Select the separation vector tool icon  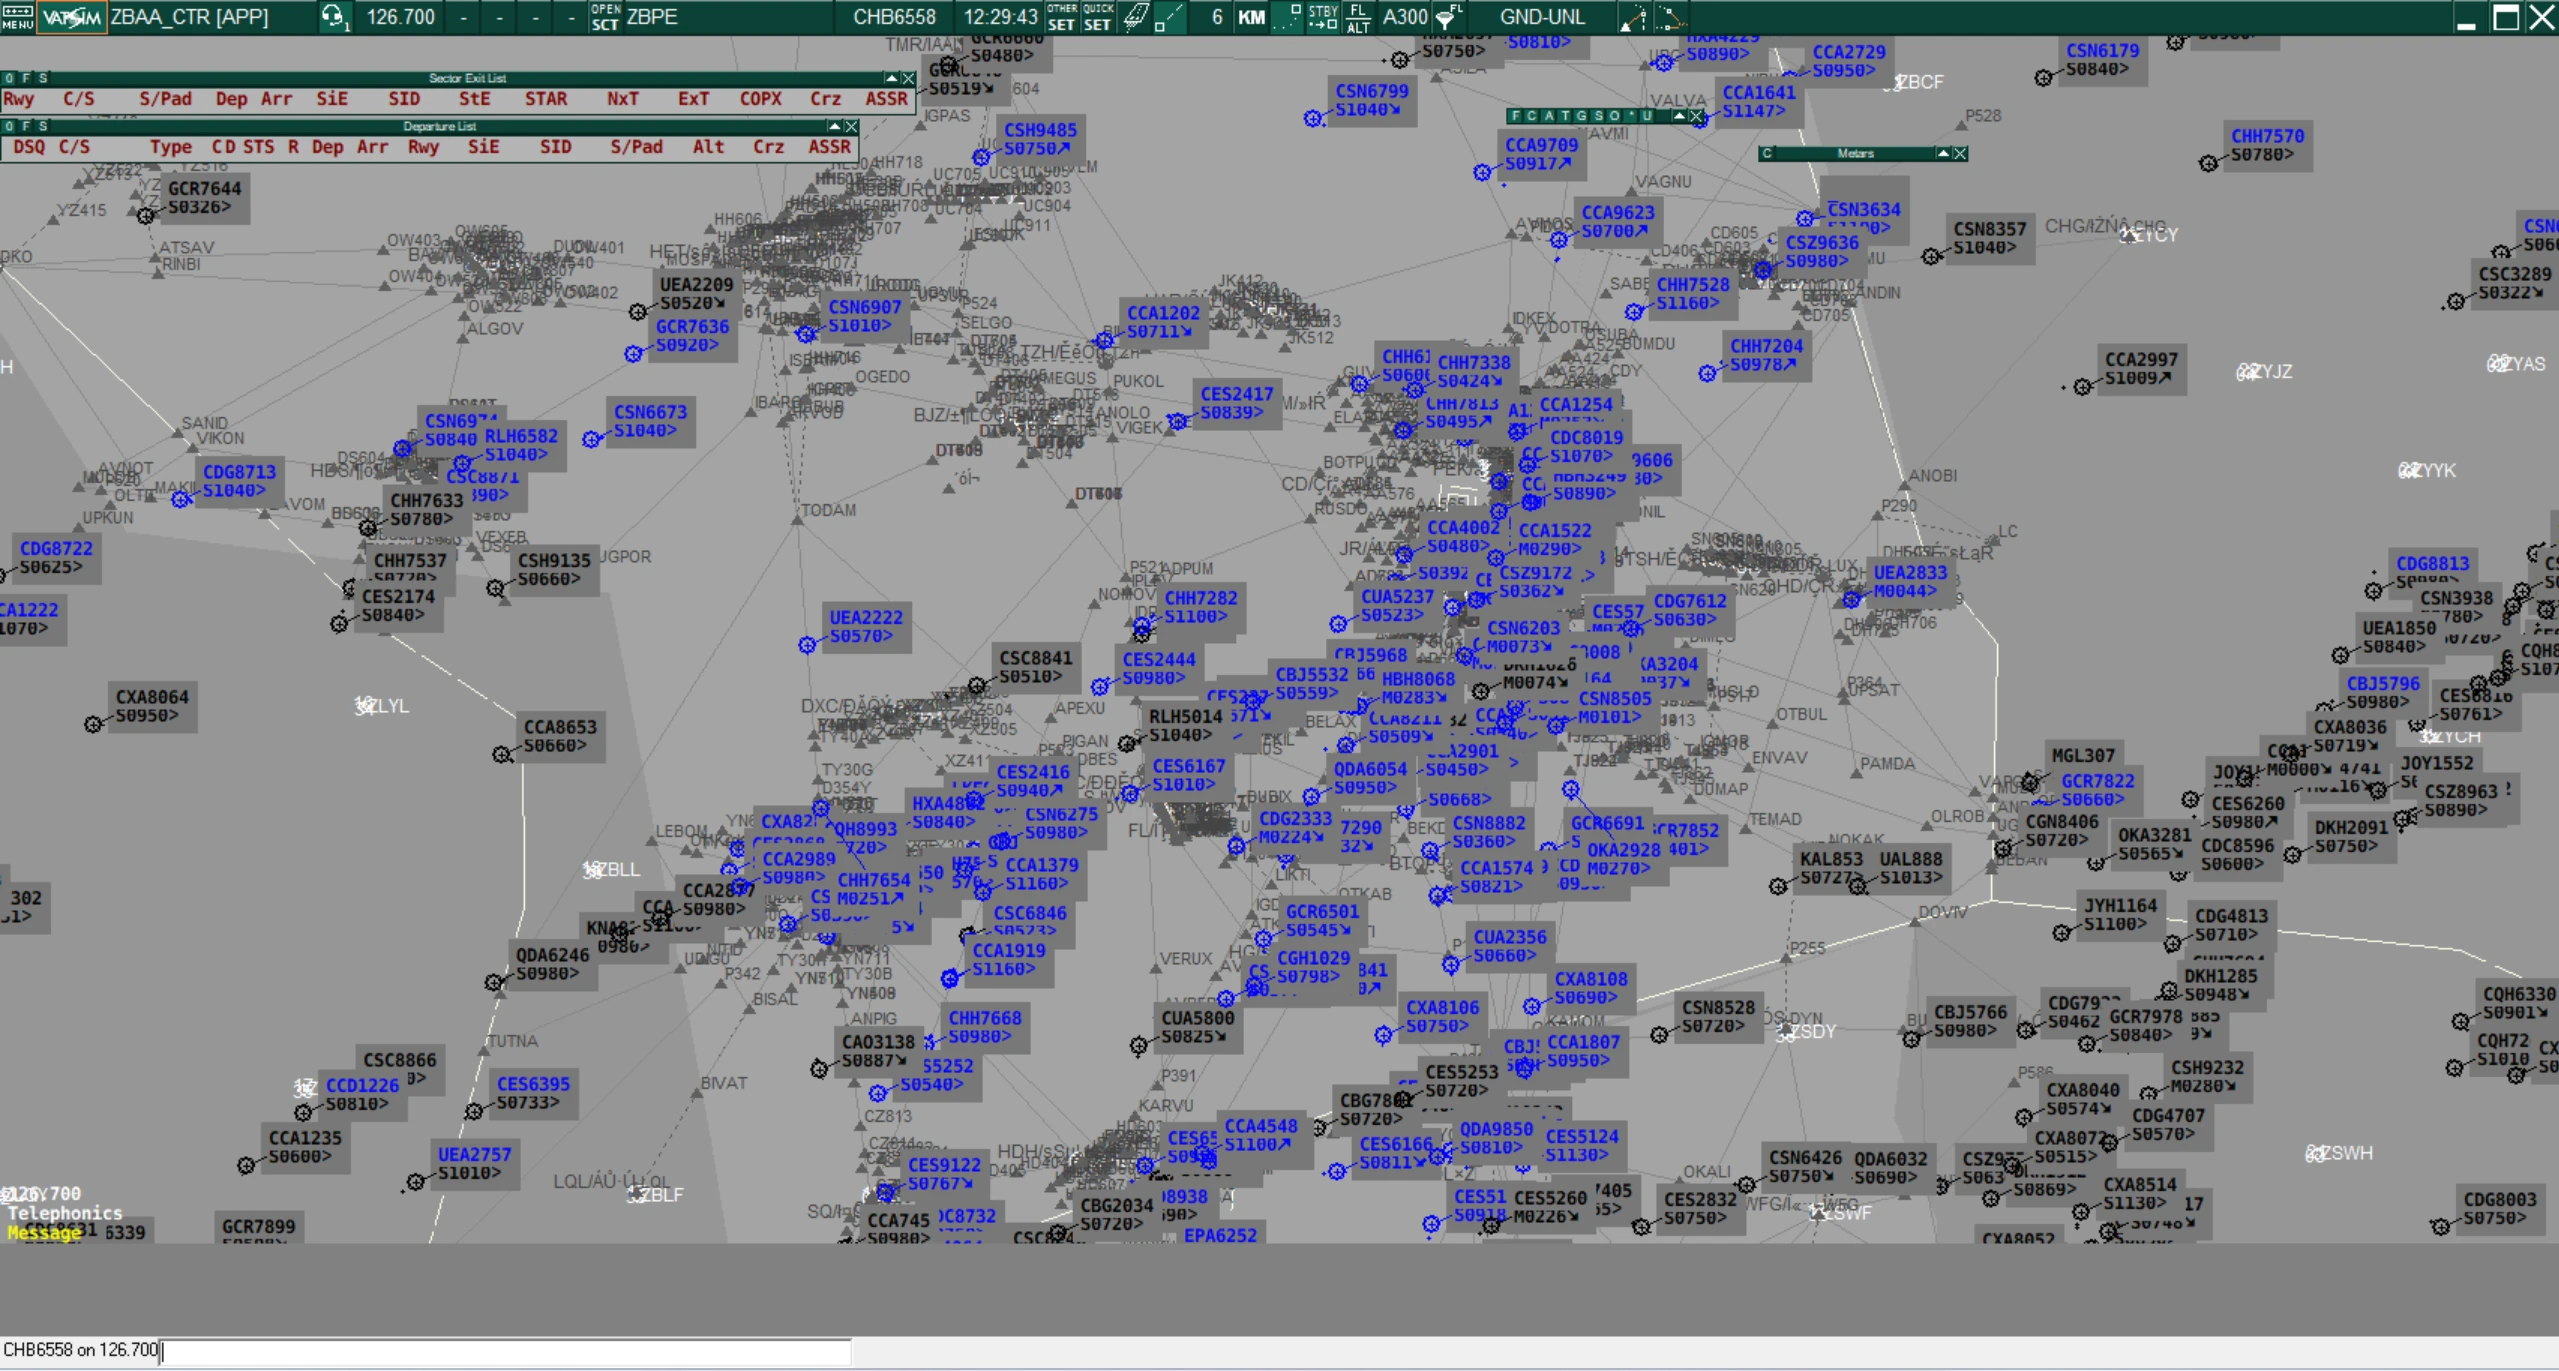click(1632, 17)
